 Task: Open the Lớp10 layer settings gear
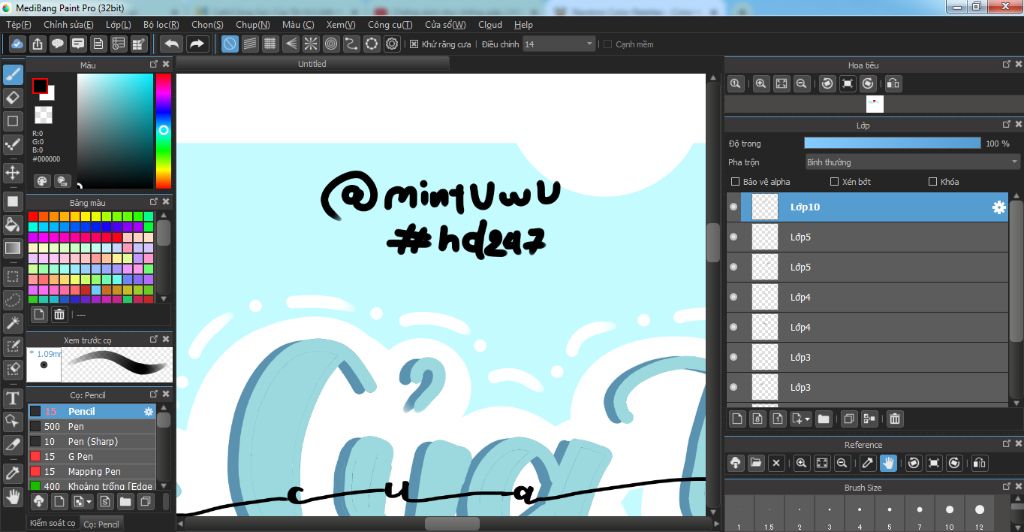click(999, 207)
